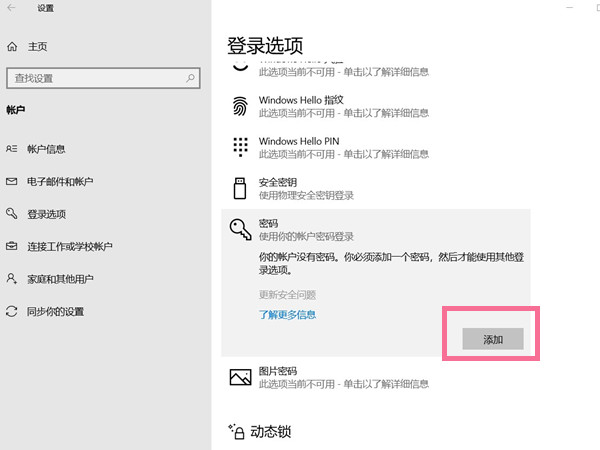Select 登录选项 in the sidebar
This screenshot has height=450, width=600.
point(46,214)
